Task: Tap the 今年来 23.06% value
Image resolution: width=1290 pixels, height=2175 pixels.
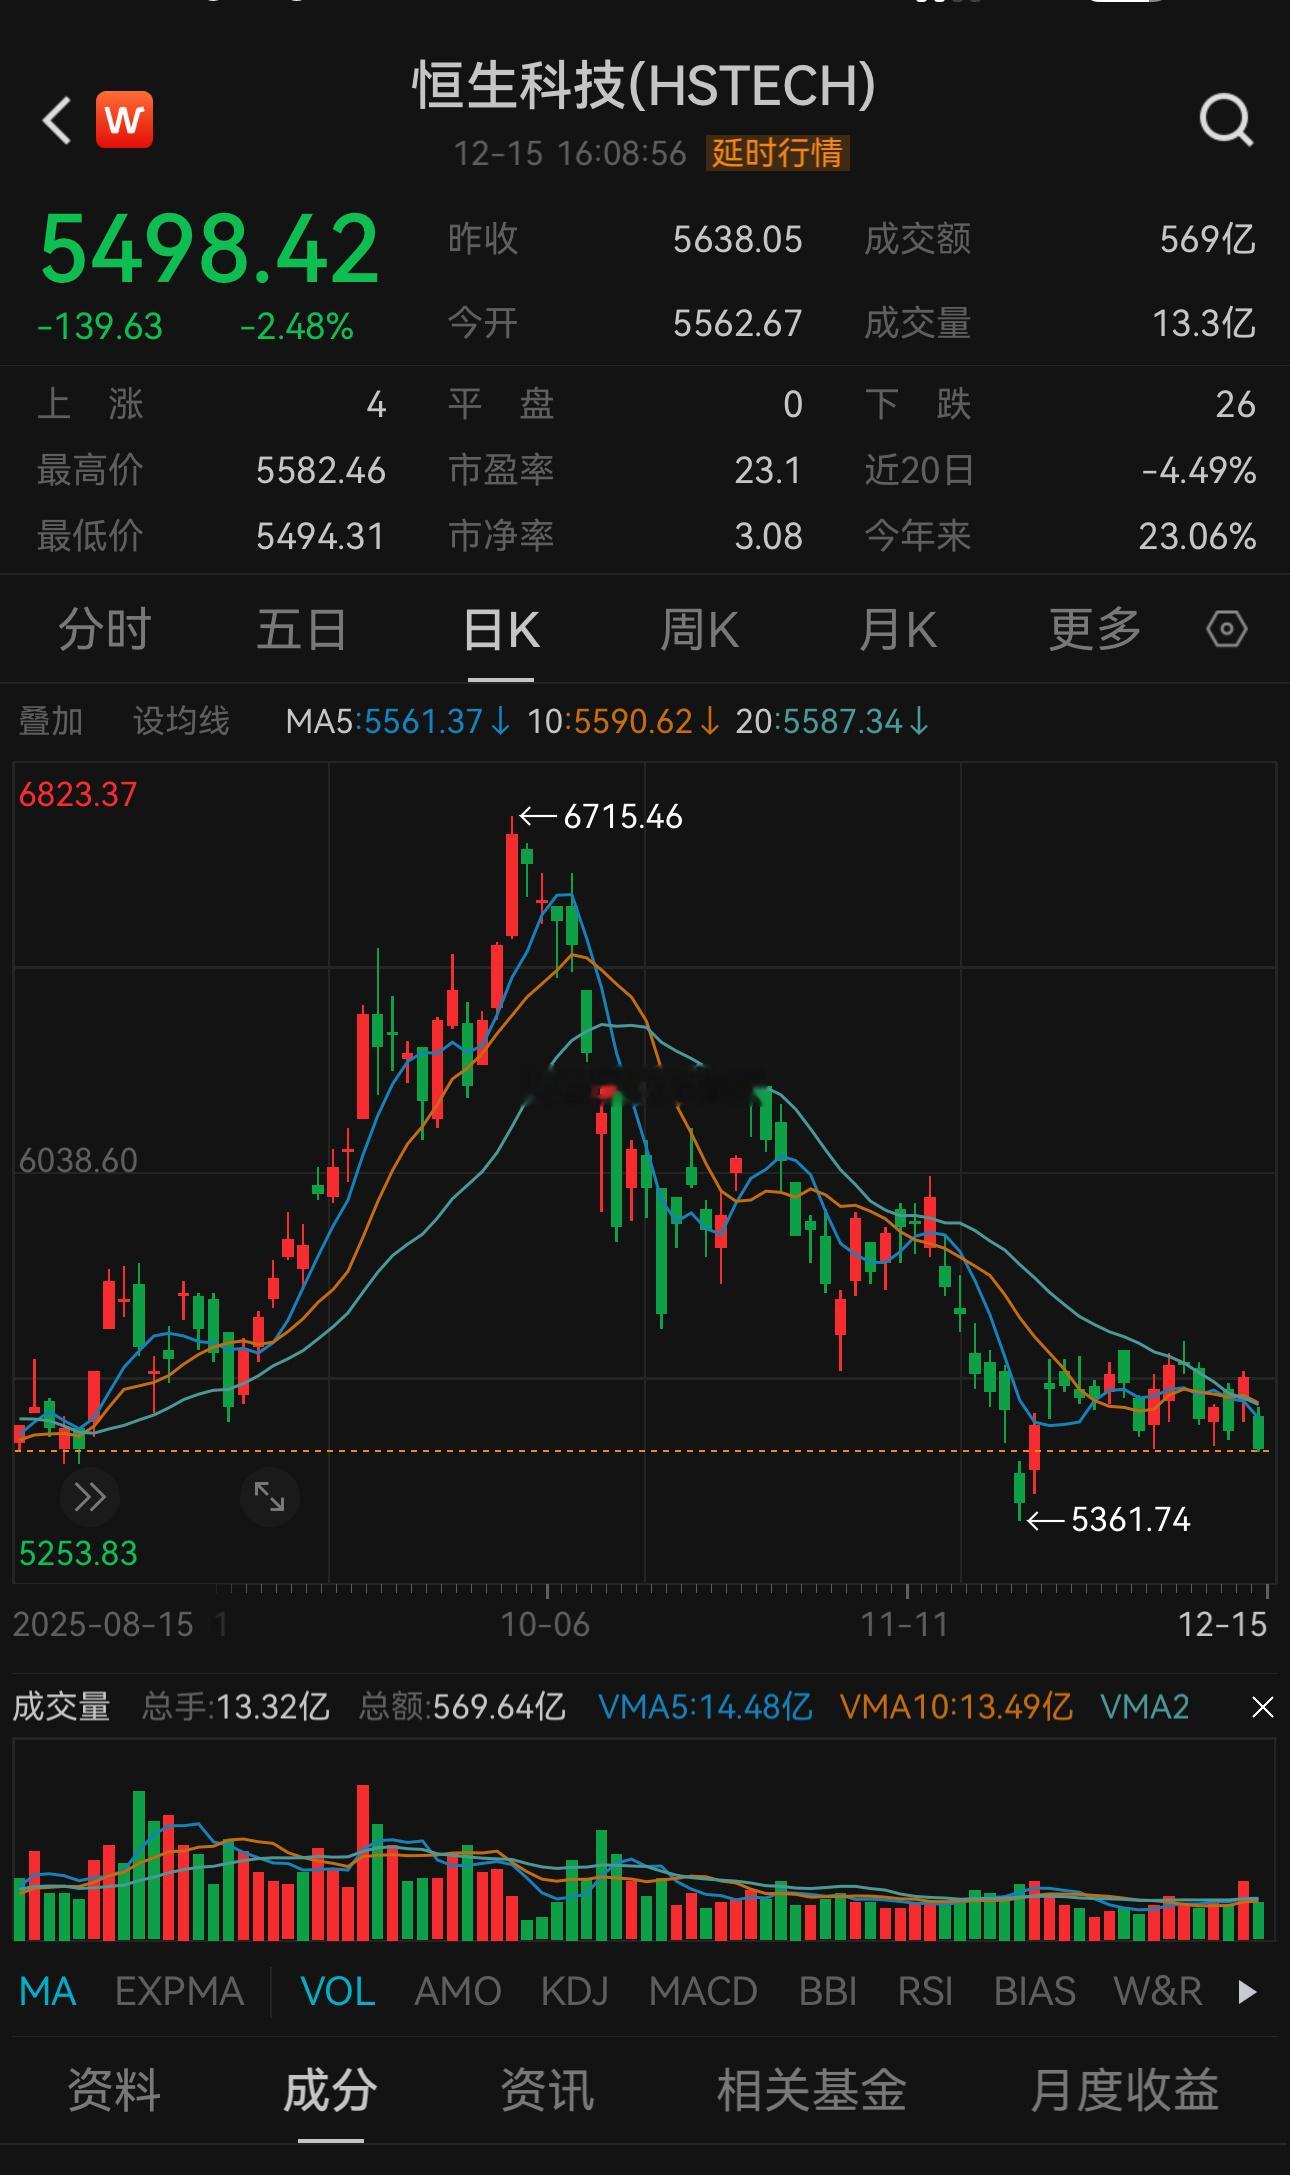Action: tap(1197, 537)
